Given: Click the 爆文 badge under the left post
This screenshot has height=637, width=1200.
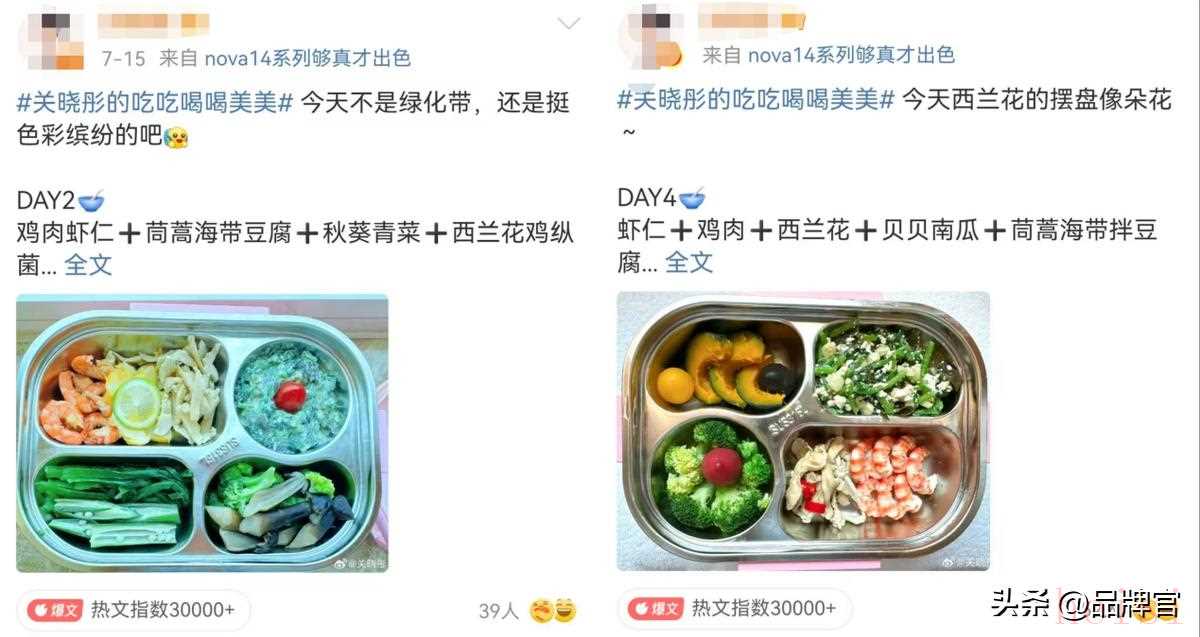Looking at the screenshot, I should [54, 609].
